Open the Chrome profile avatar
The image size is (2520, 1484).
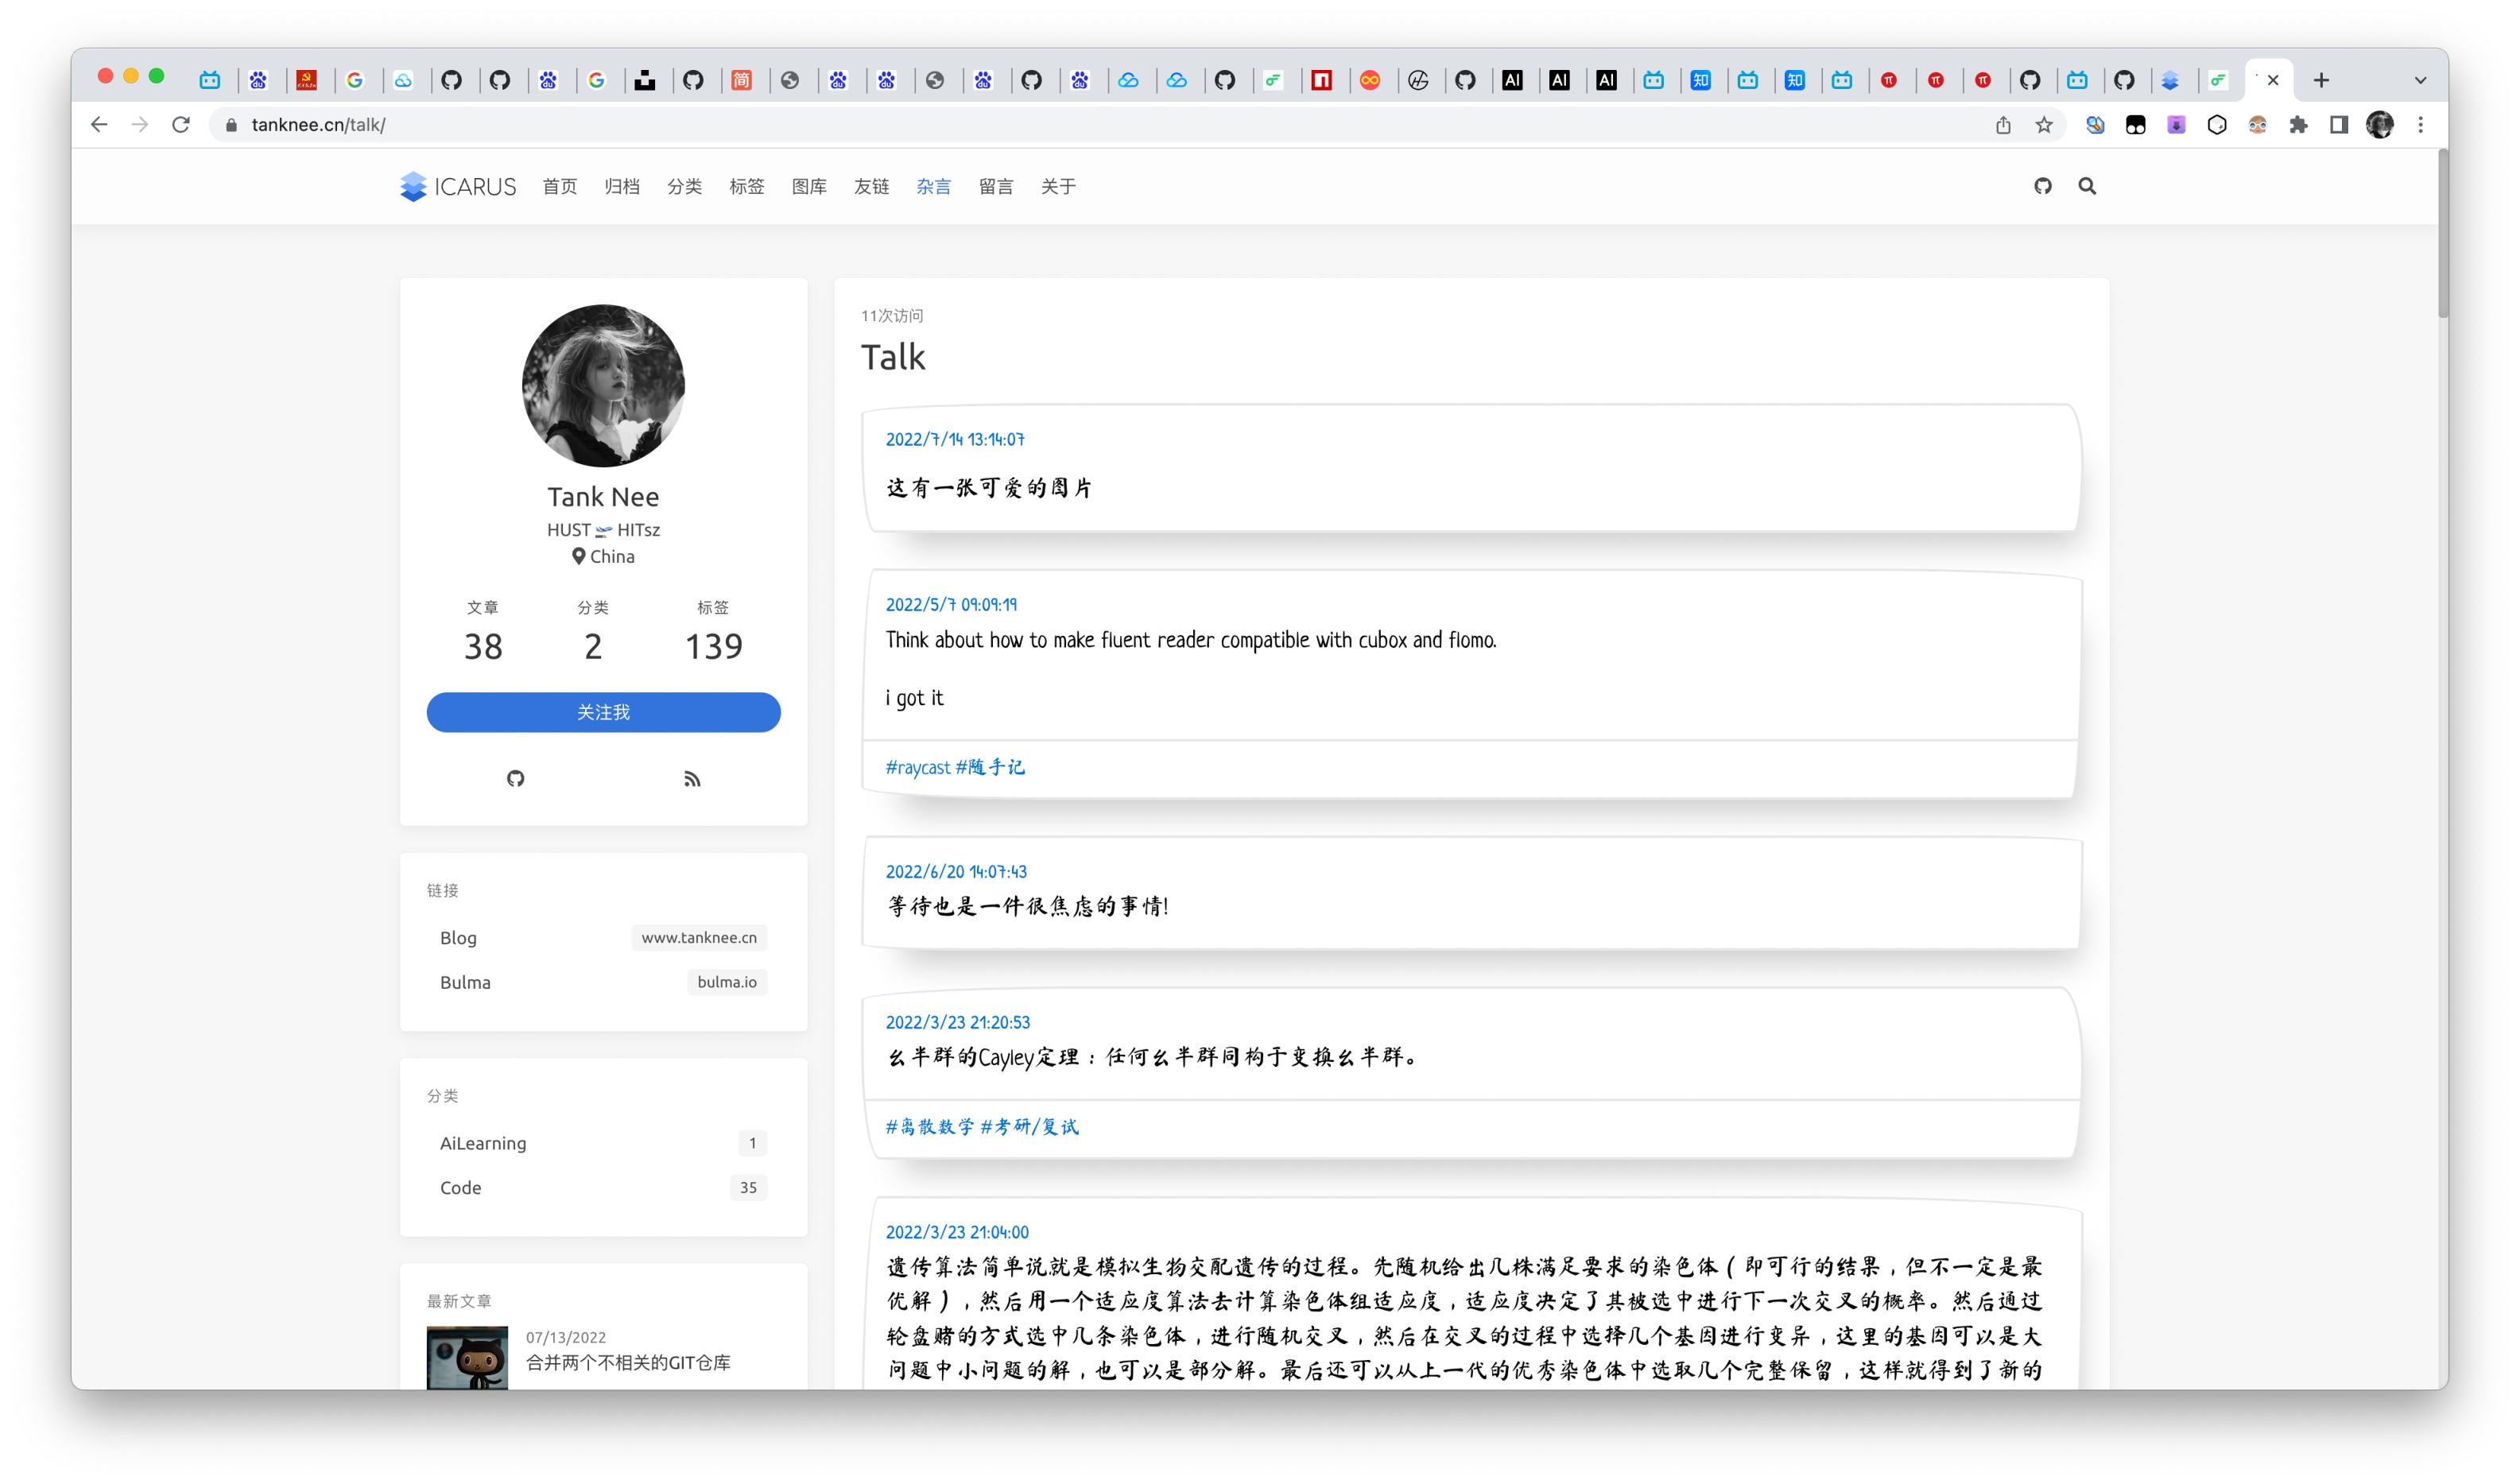2380,125
